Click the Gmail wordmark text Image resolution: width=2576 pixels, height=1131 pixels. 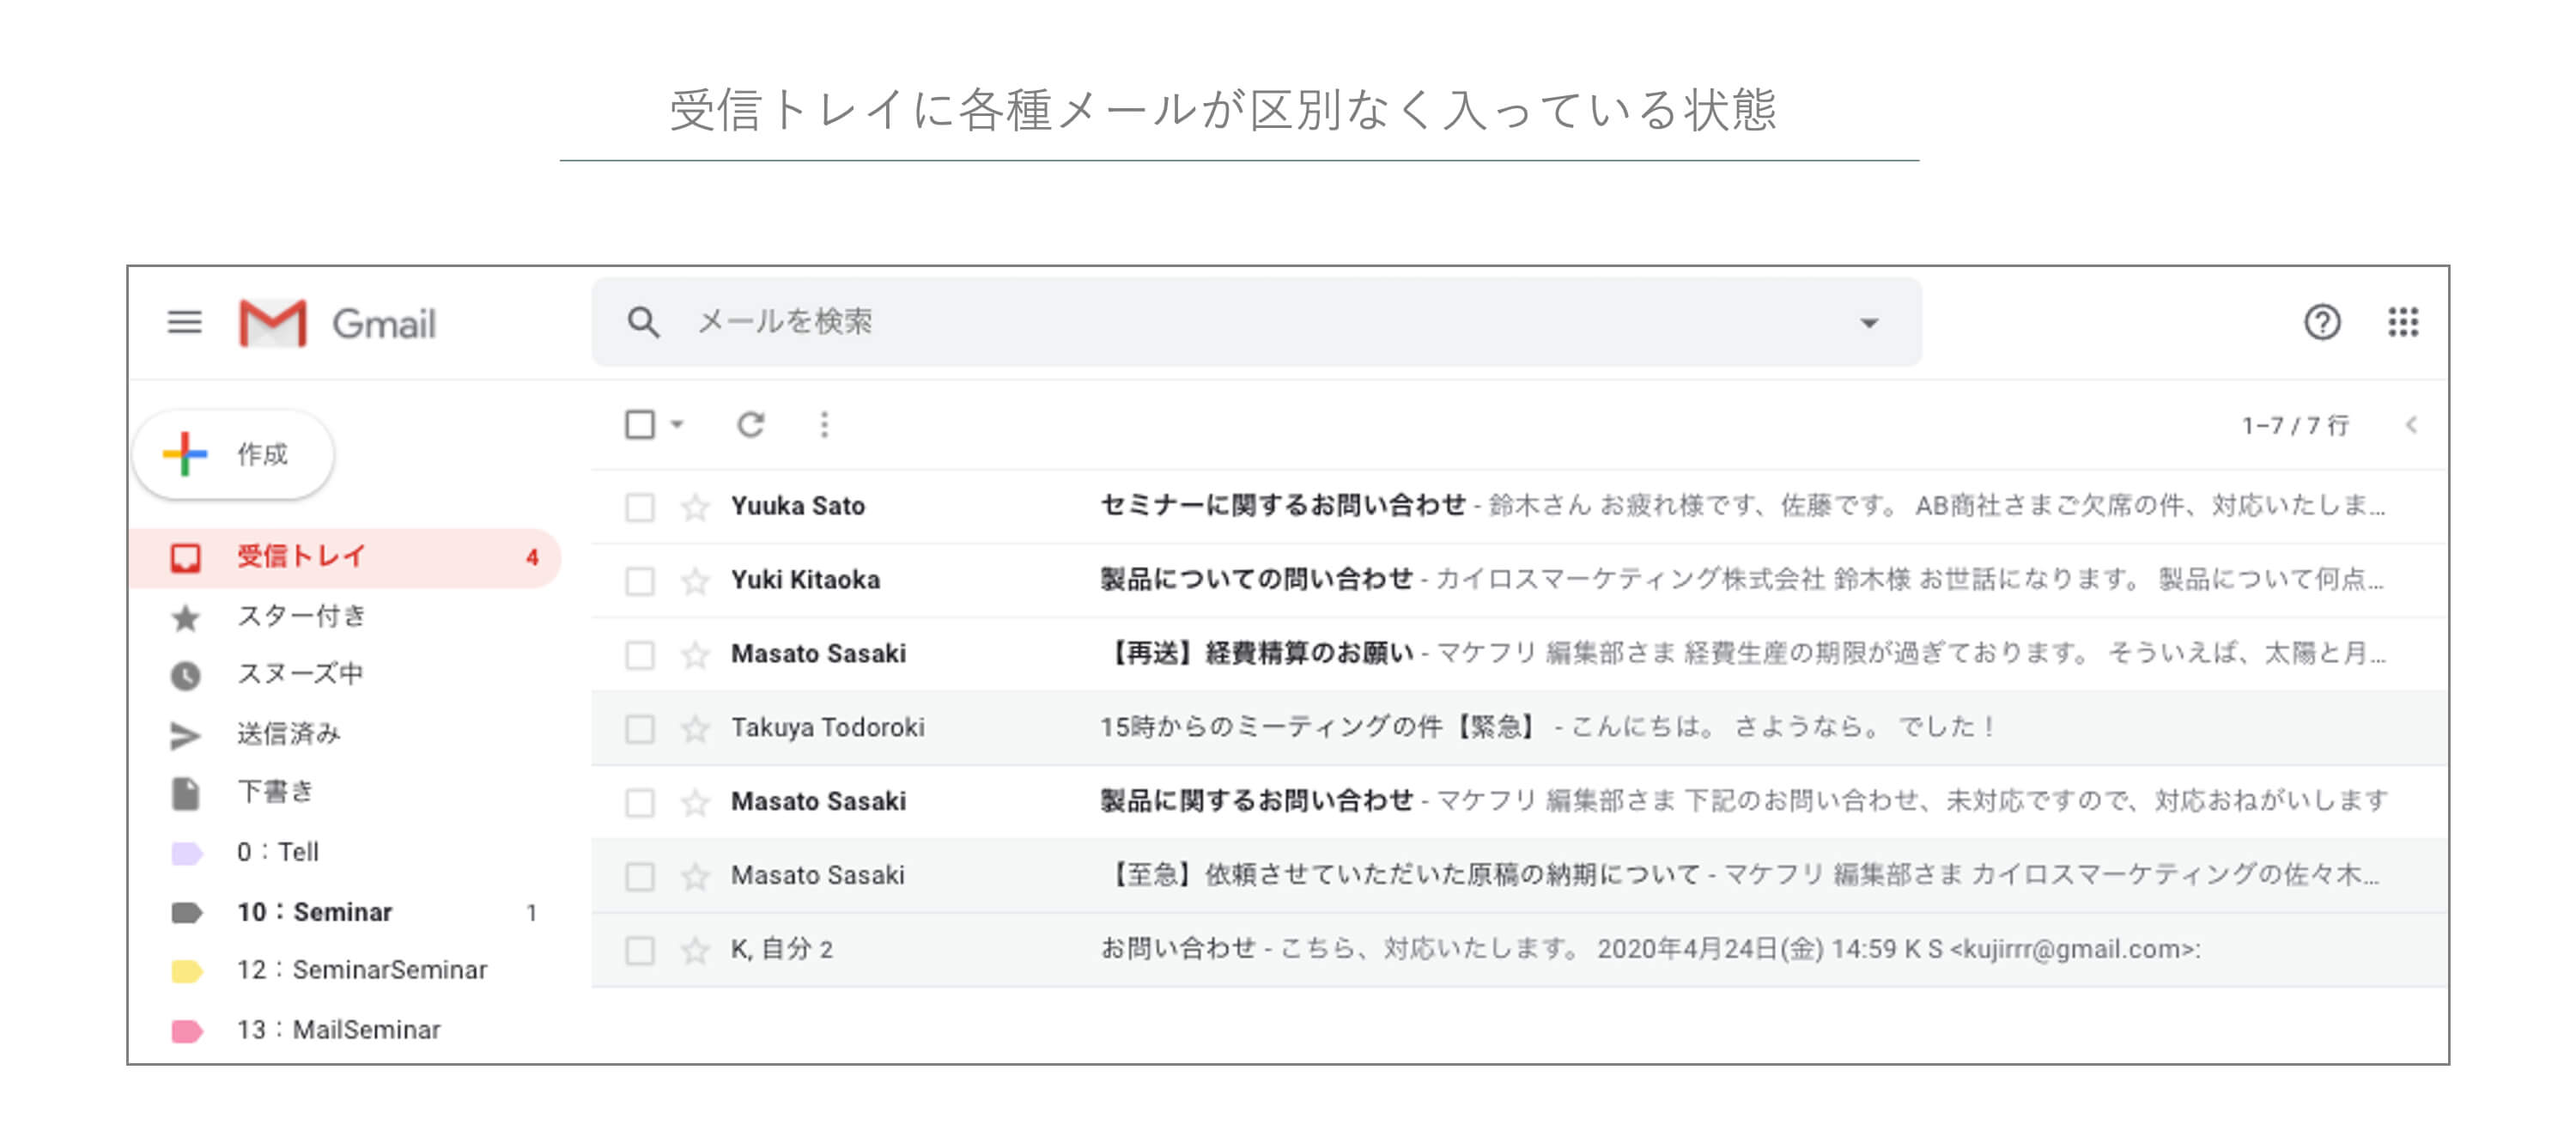[384, 324]
